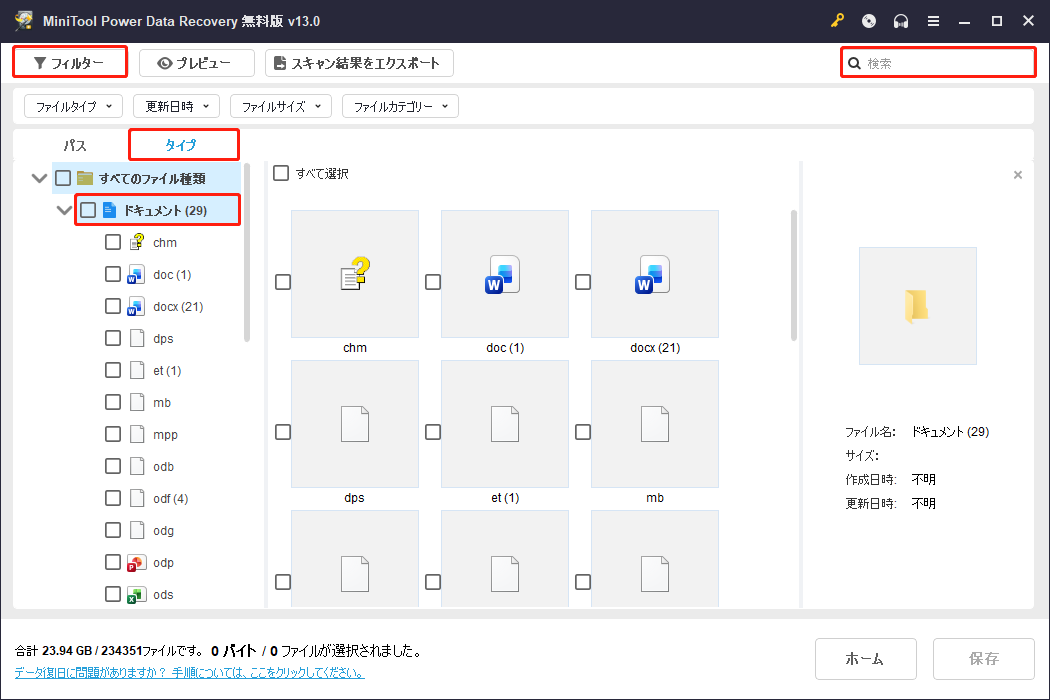1050x700 pixels.
Task: Click the ods Excel icon in tree
Action: click(x=136, y=595)
